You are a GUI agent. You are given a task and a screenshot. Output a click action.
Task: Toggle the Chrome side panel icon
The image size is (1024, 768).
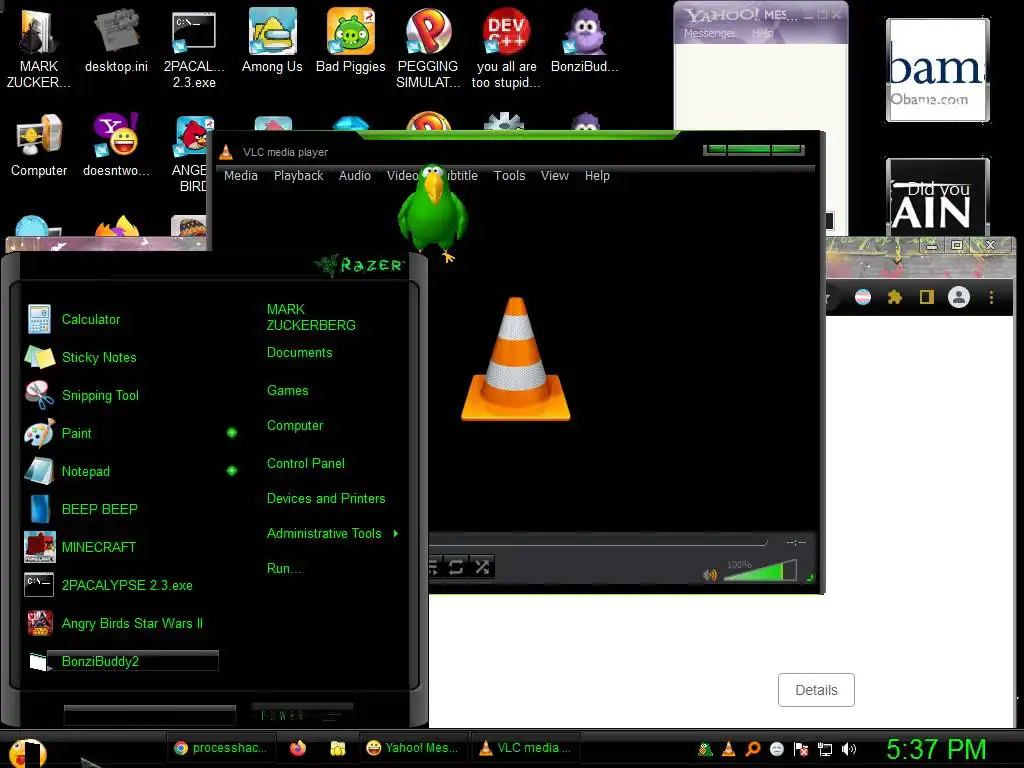[x=926, y=298]
